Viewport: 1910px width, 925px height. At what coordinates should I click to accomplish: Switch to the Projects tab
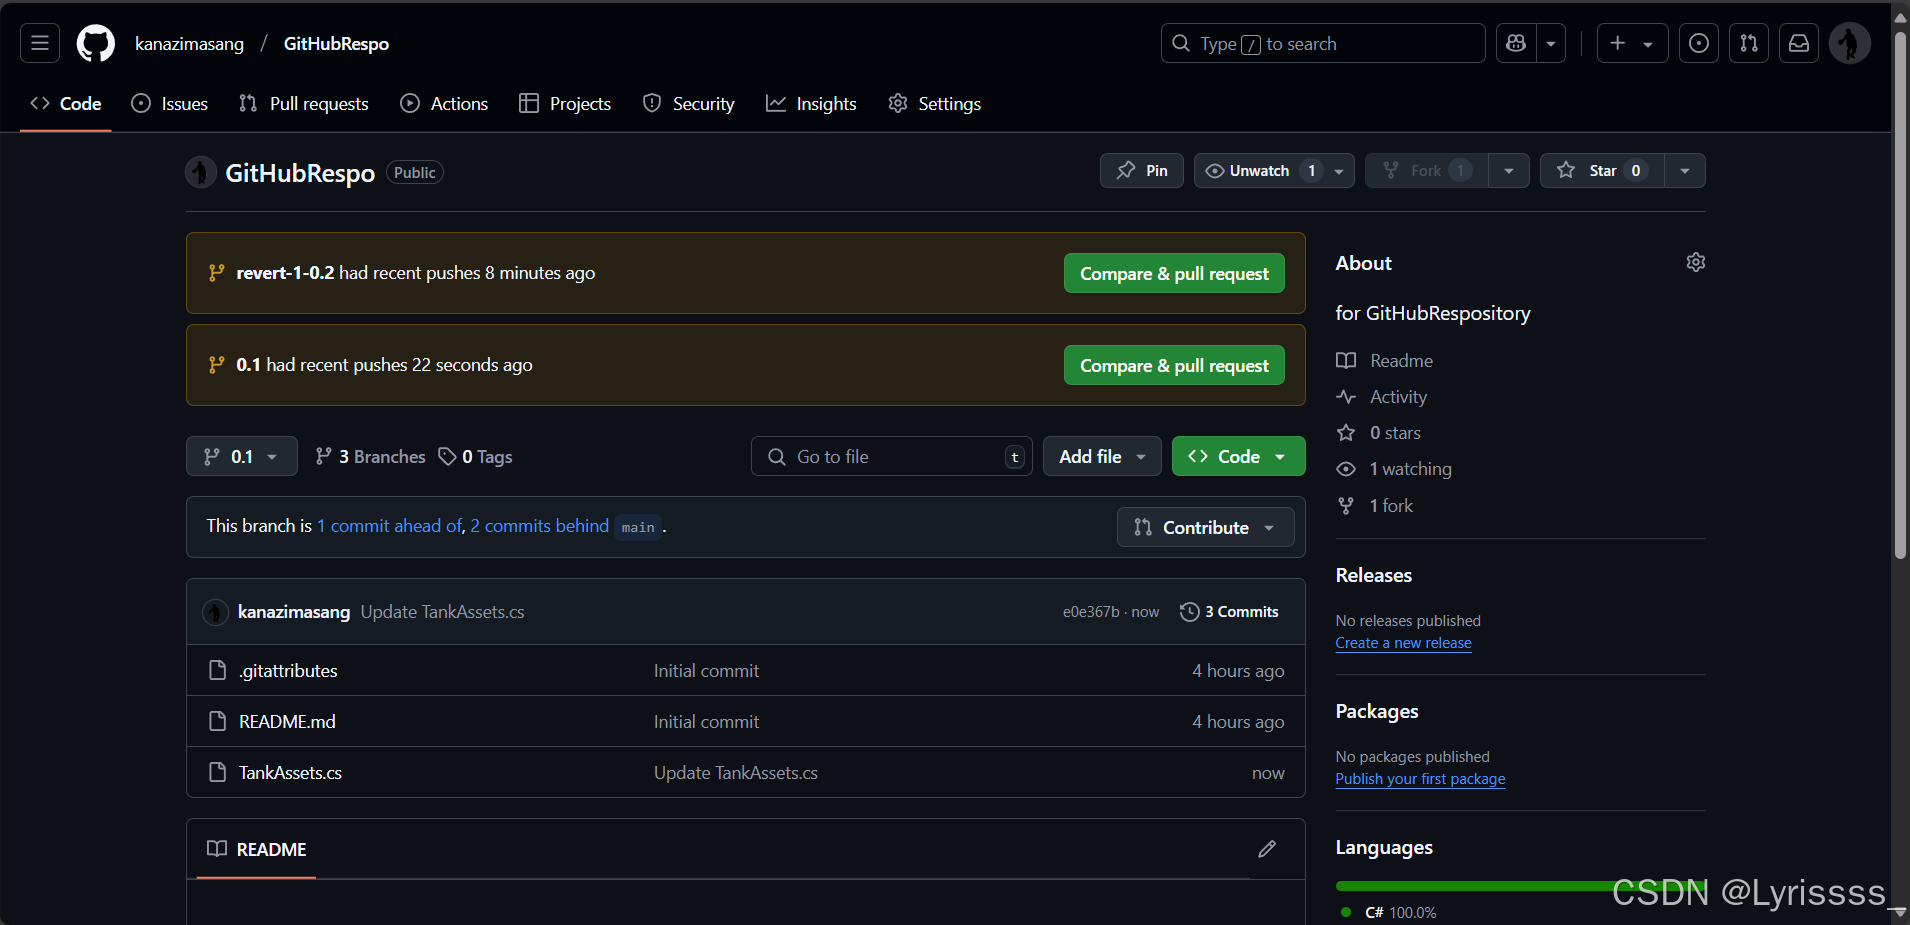[565, 104]
